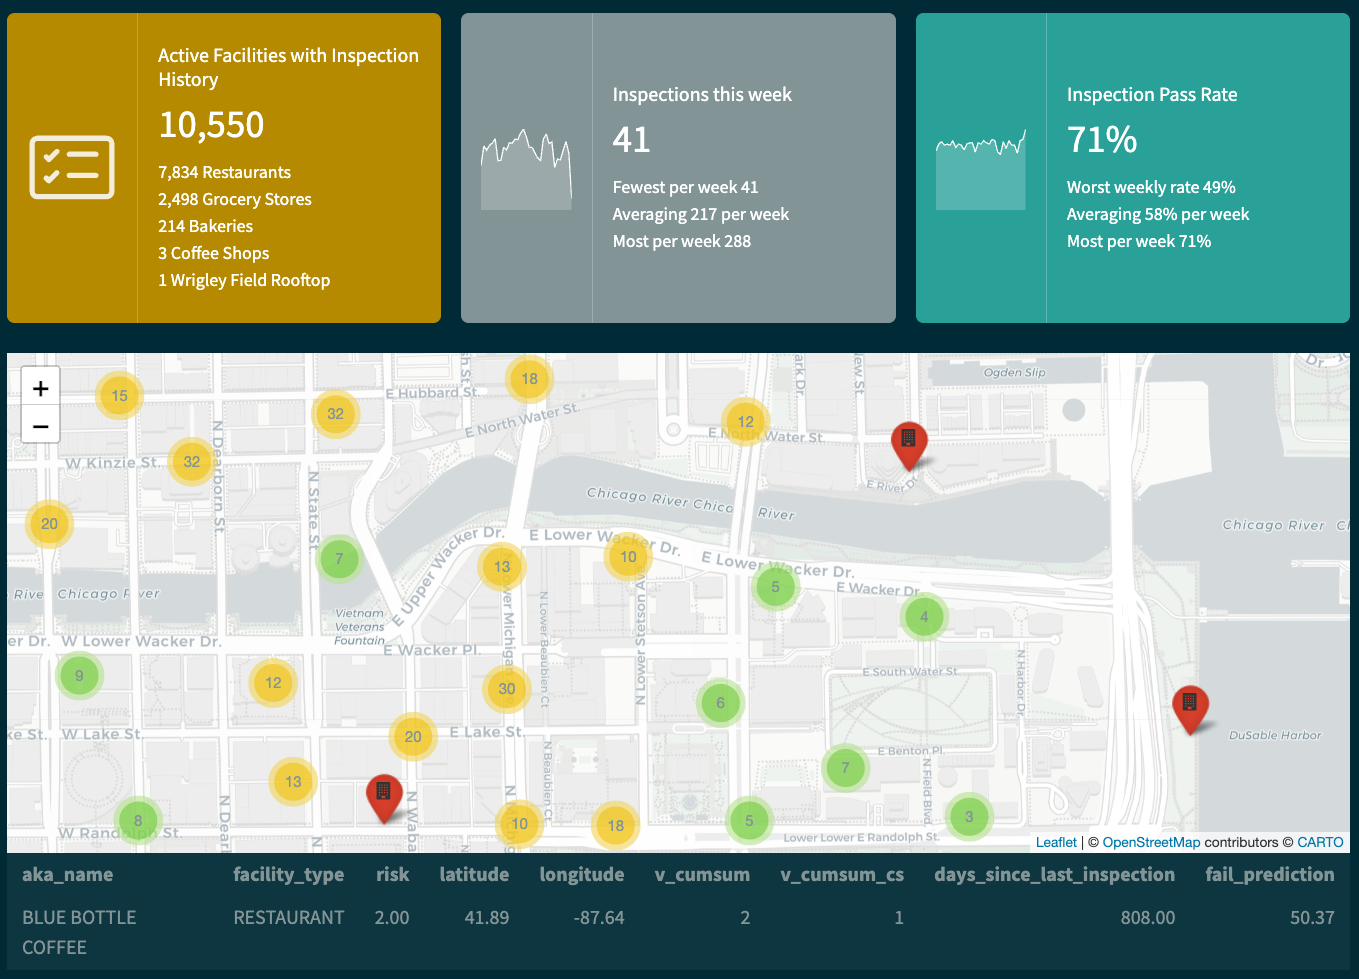
Task: Click the map zoom in button
Action: coord(40,389)
